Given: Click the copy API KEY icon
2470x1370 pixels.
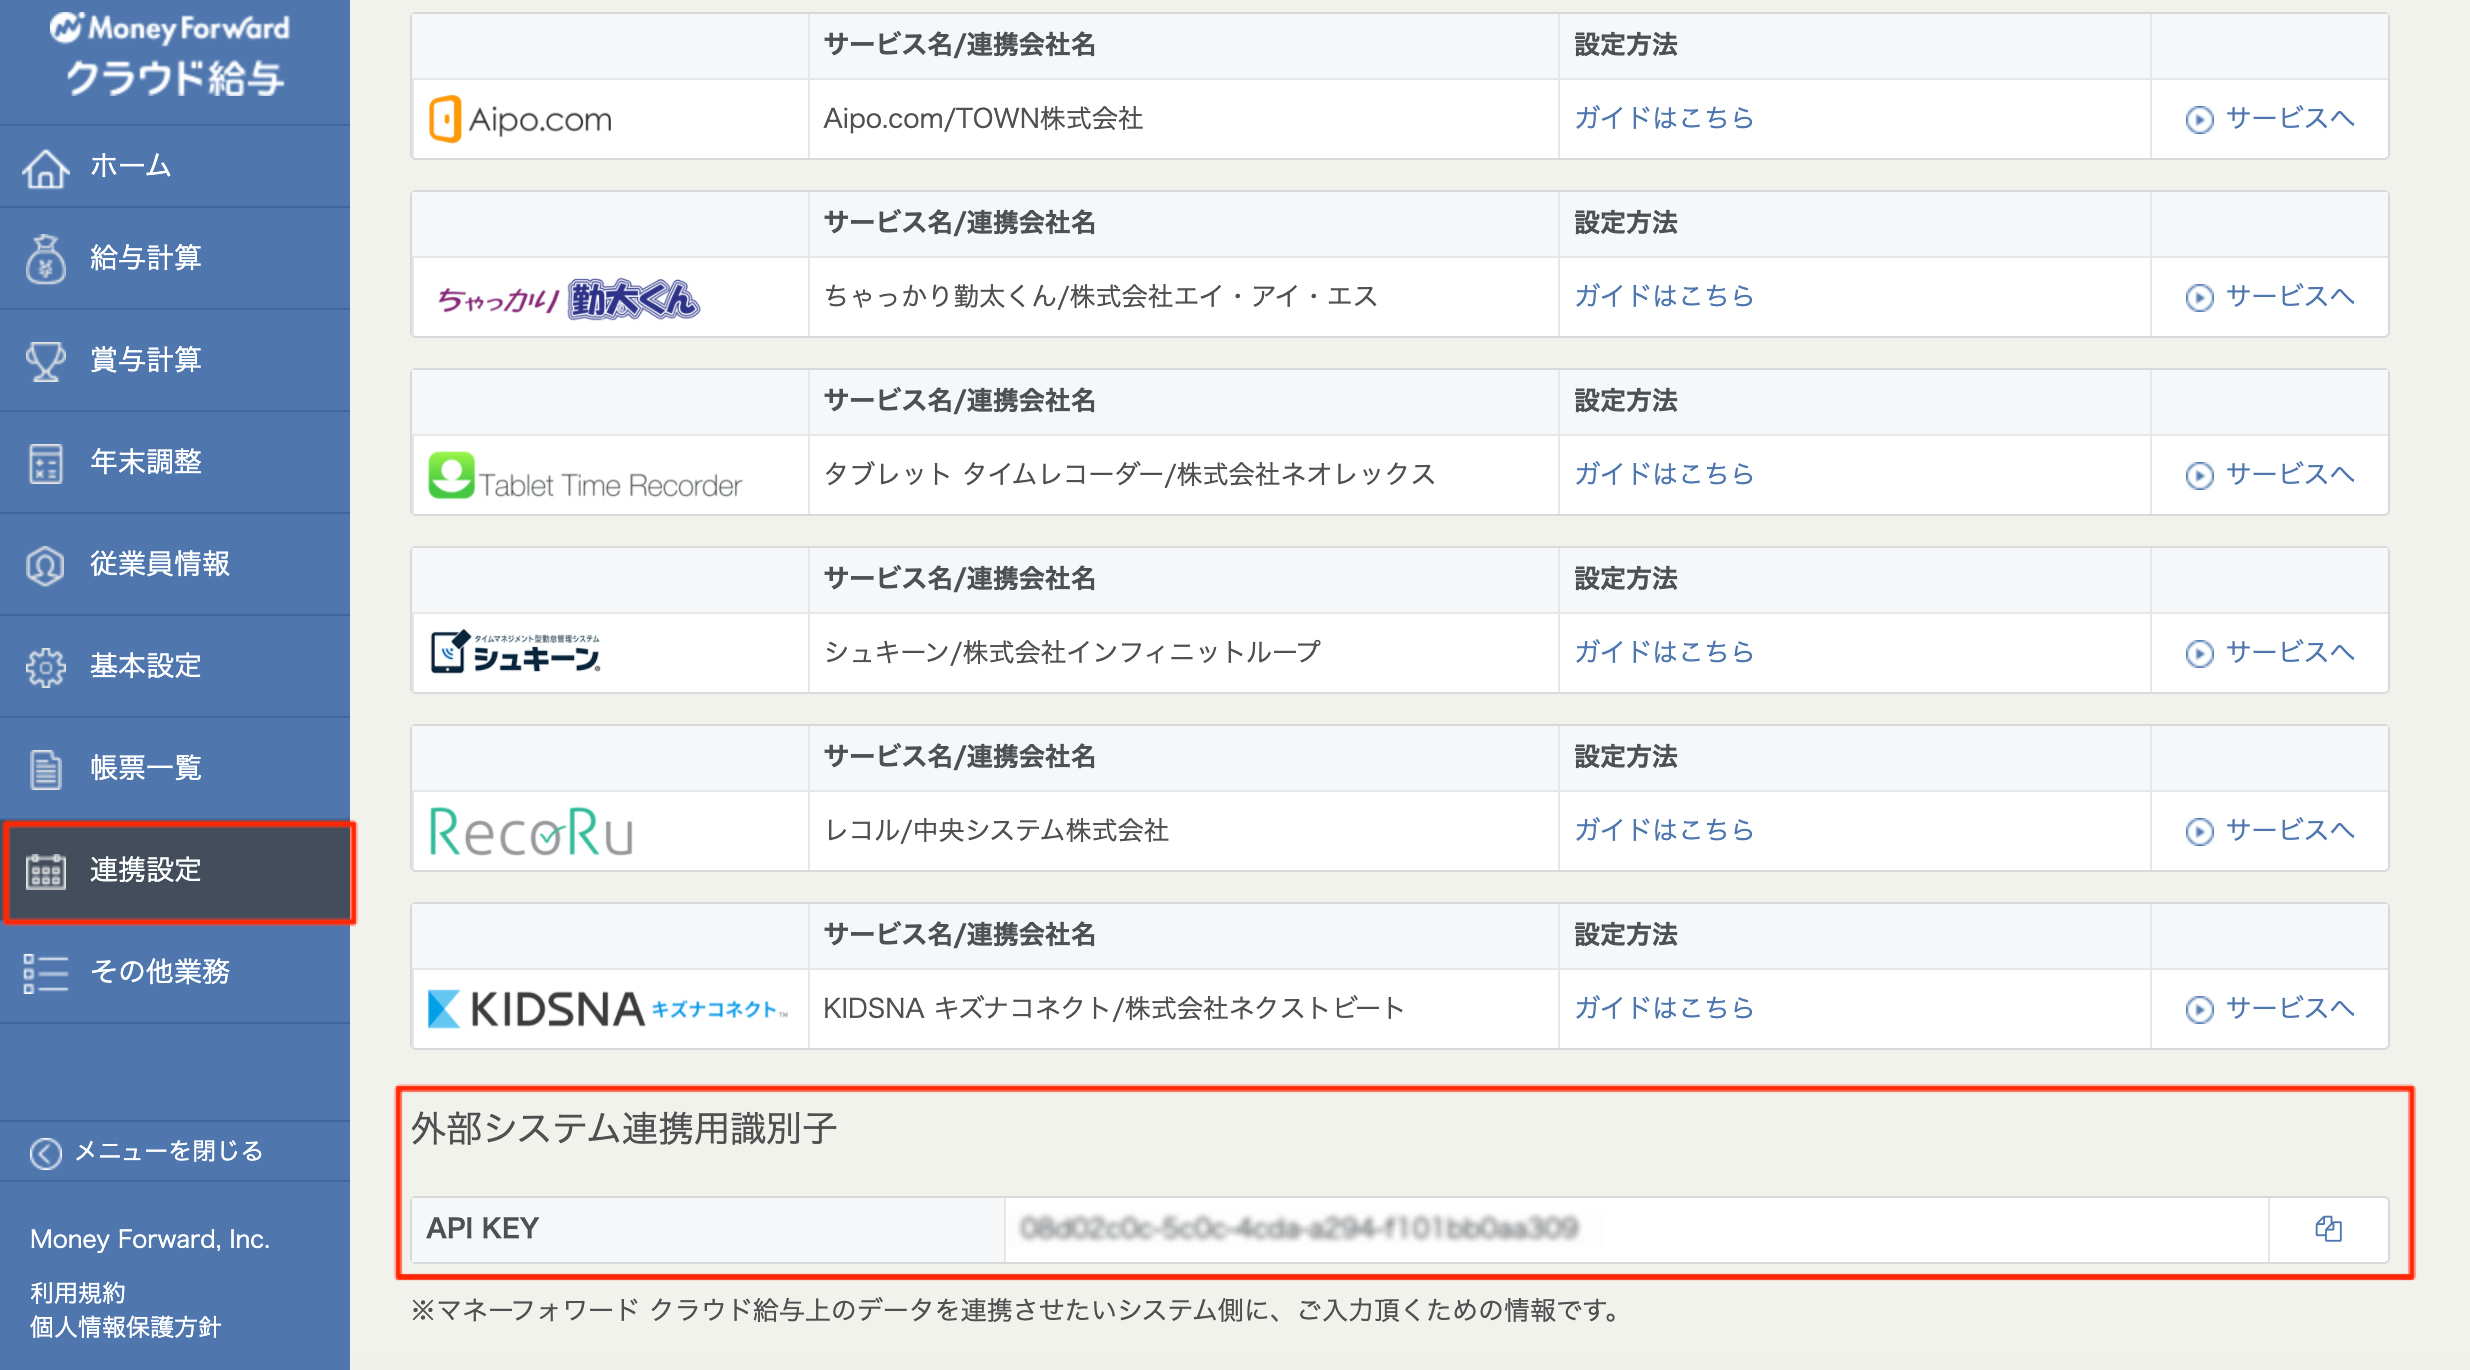Looking at the screenshot, I should click(2328, 1228).
